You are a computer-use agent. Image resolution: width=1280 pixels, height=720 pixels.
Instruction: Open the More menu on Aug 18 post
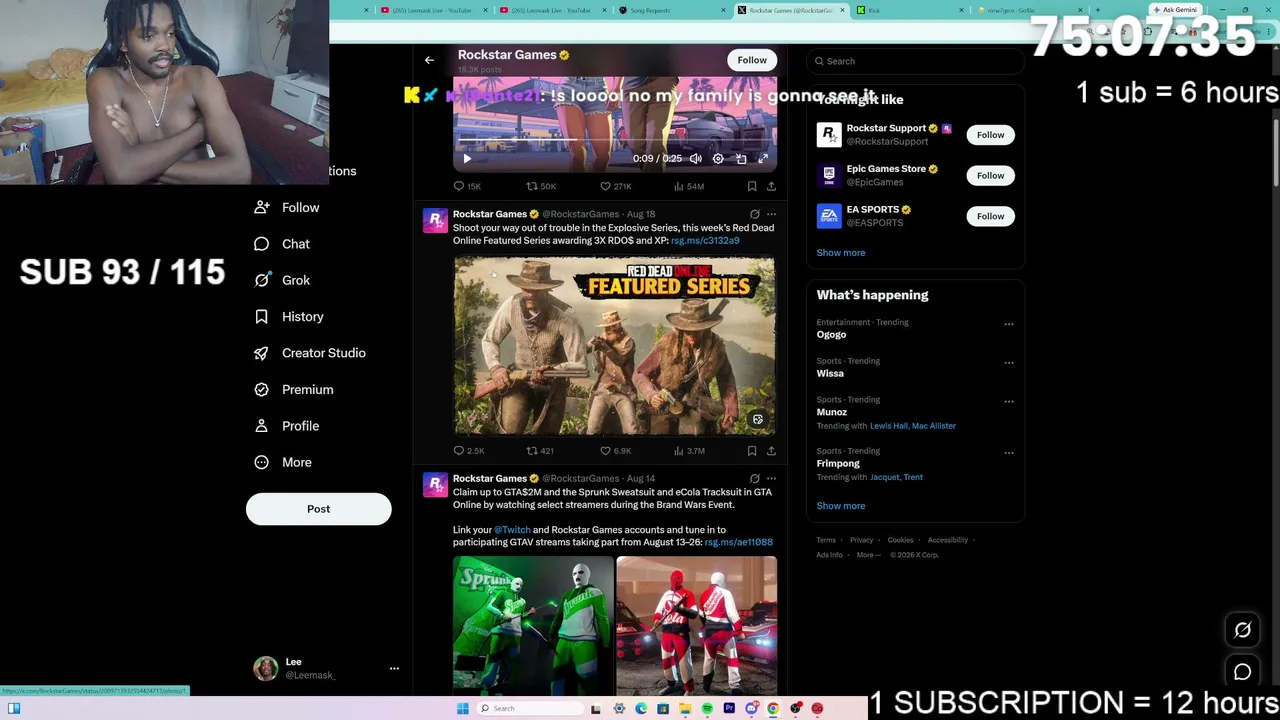pyautogui.click(x=771, y=214)
